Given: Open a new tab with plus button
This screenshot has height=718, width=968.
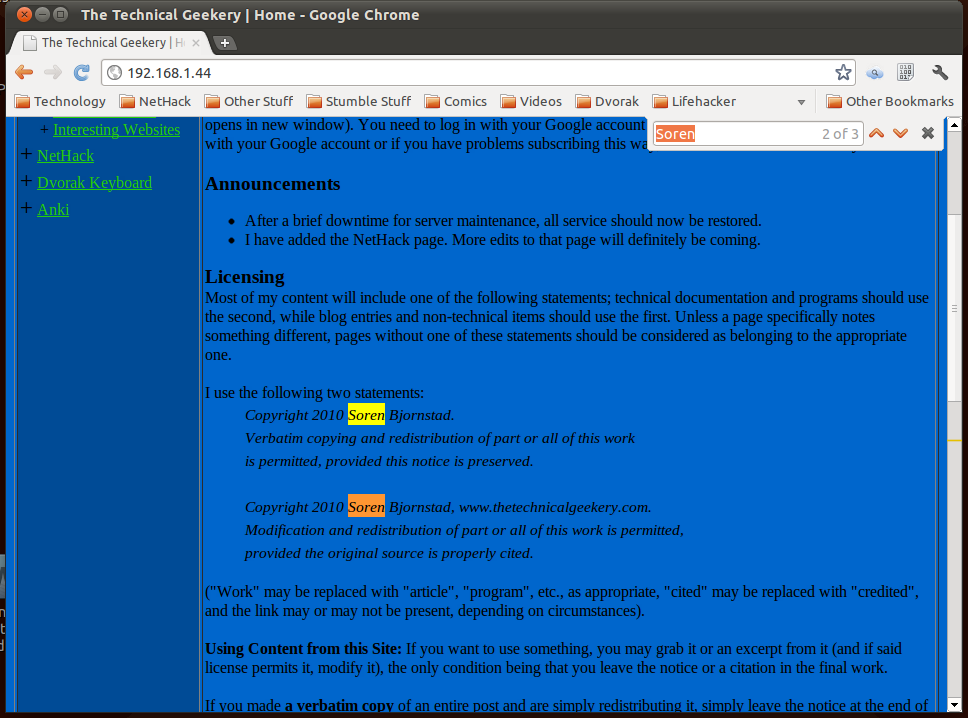Looking at the screenshot, I should pyautogui.click(x=225, y=43).
